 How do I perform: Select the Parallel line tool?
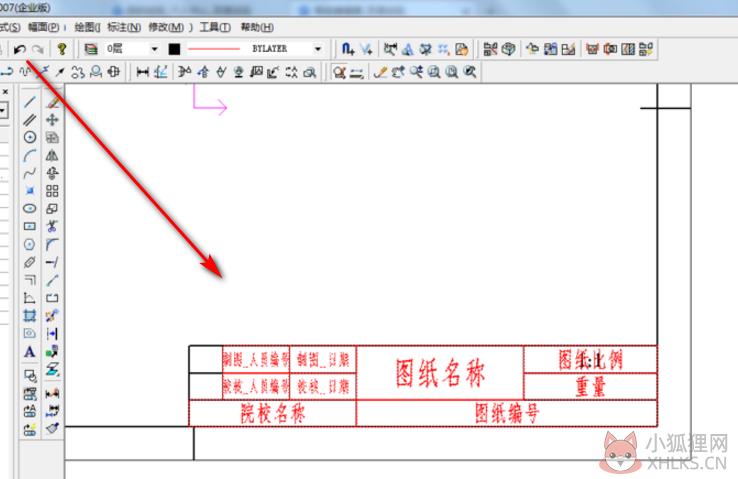pyautogui.click(x=30, y=120)
